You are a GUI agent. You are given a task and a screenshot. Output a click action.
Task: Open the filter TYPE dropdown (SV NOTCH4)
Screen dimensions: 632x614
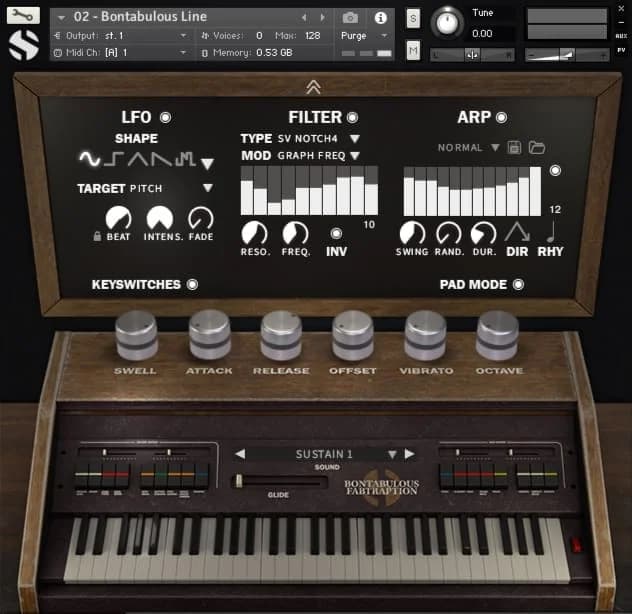[x=354, y=139]
